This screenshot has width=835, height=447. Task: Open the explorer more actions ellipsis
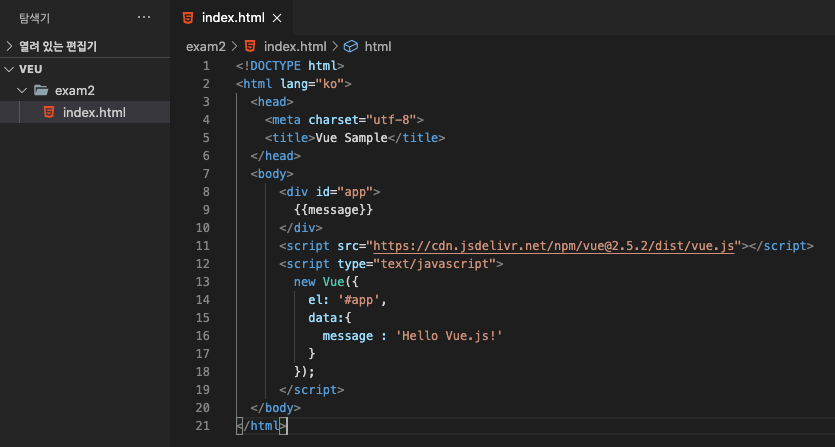pyautogui.click(x=144, y=18)
